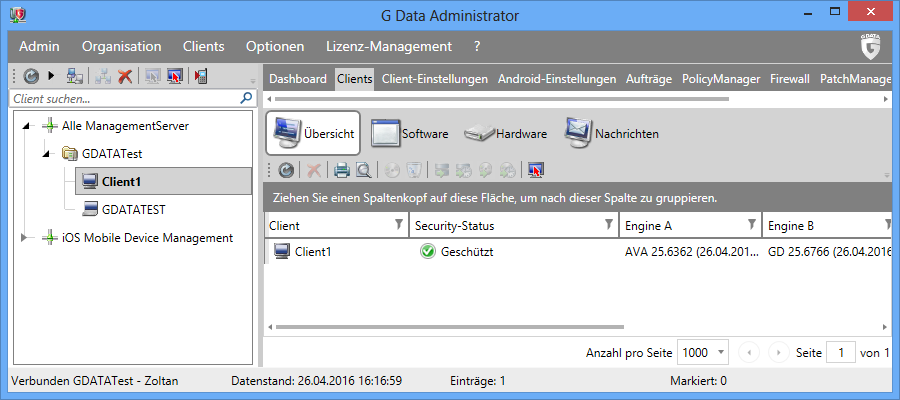Click the mobile phone icon in left toolbar
900x400 pixels.
200,76
